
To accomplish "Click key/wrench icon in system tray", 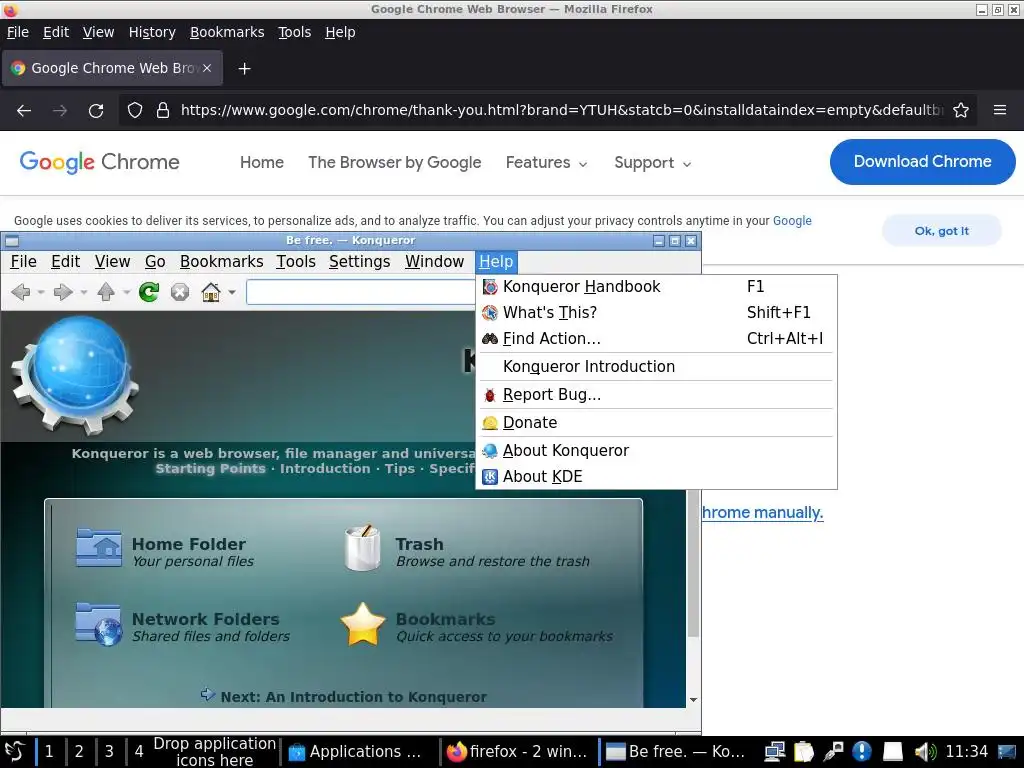I will [x=833, y=752].
